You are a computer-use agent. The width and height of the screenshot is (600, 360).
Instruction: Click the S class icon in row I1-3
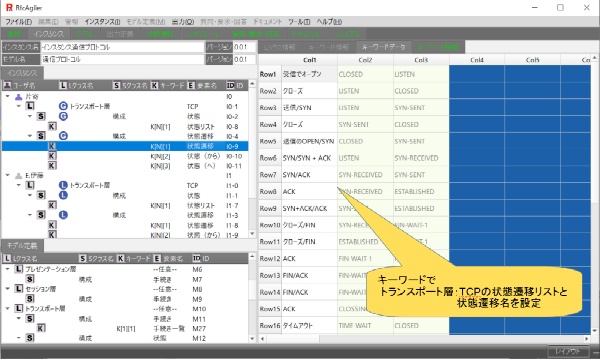[x=41, y=215]
